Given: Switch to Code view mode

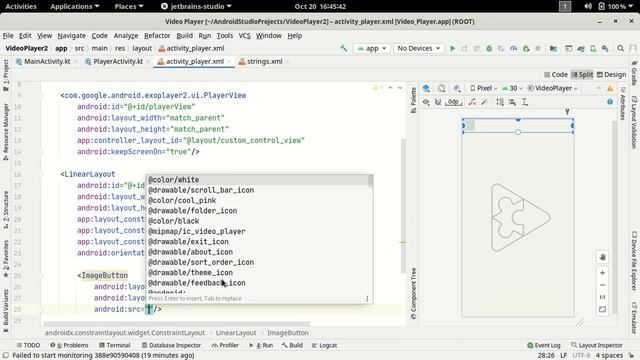Looking at the screenshot, I should [556, 74].
